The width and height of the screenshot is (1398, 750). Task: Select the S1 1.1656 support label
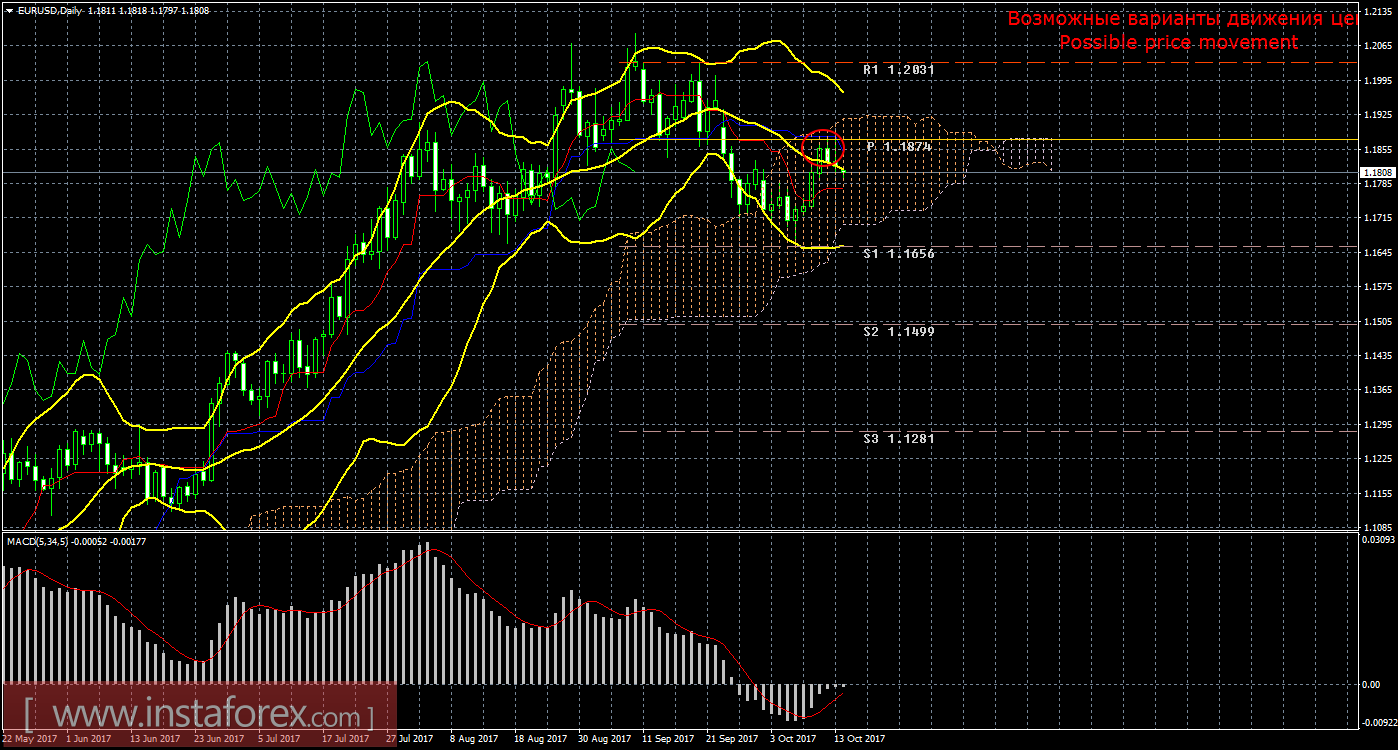click(898, 254)
